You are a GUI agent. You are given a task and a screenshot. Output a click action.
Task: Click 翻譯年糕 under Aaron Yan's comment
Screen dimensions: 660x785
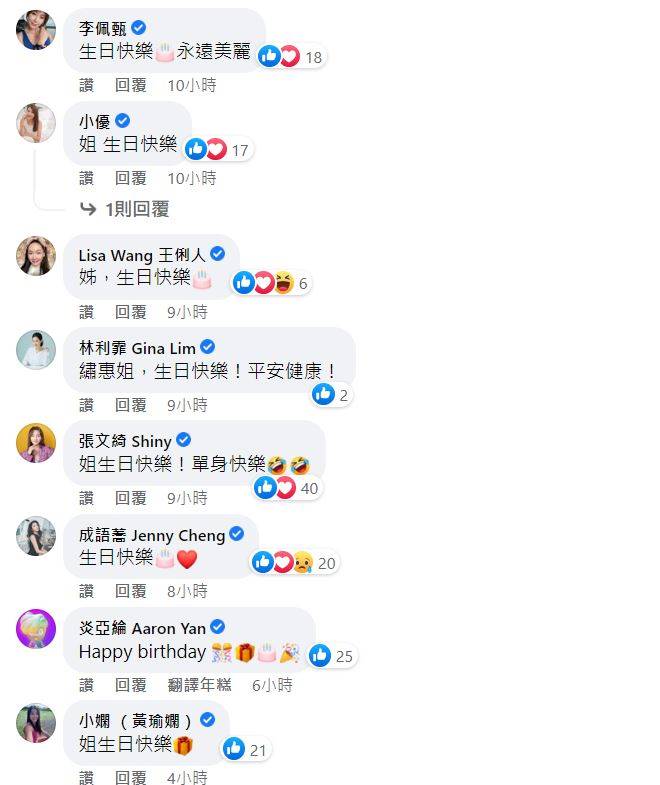(199, 684)
